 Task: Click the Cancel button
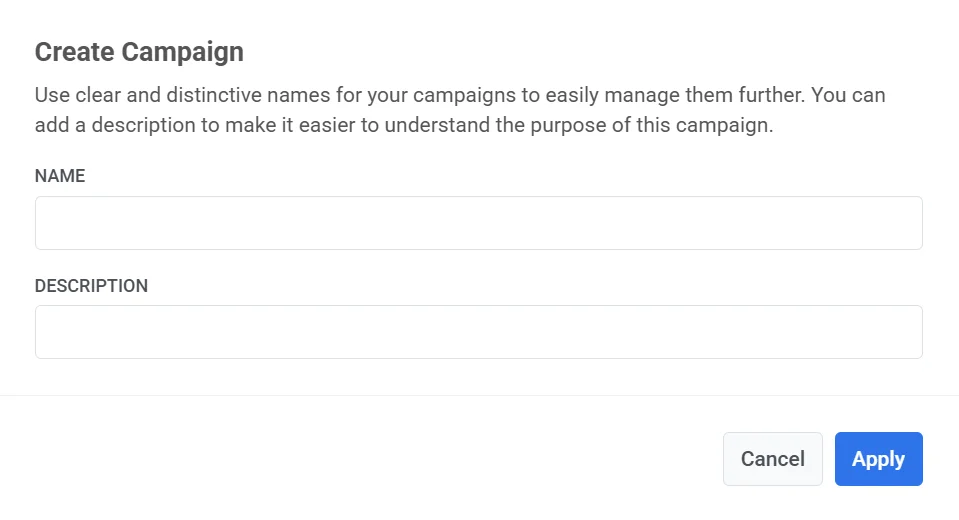tap(772, 459)
